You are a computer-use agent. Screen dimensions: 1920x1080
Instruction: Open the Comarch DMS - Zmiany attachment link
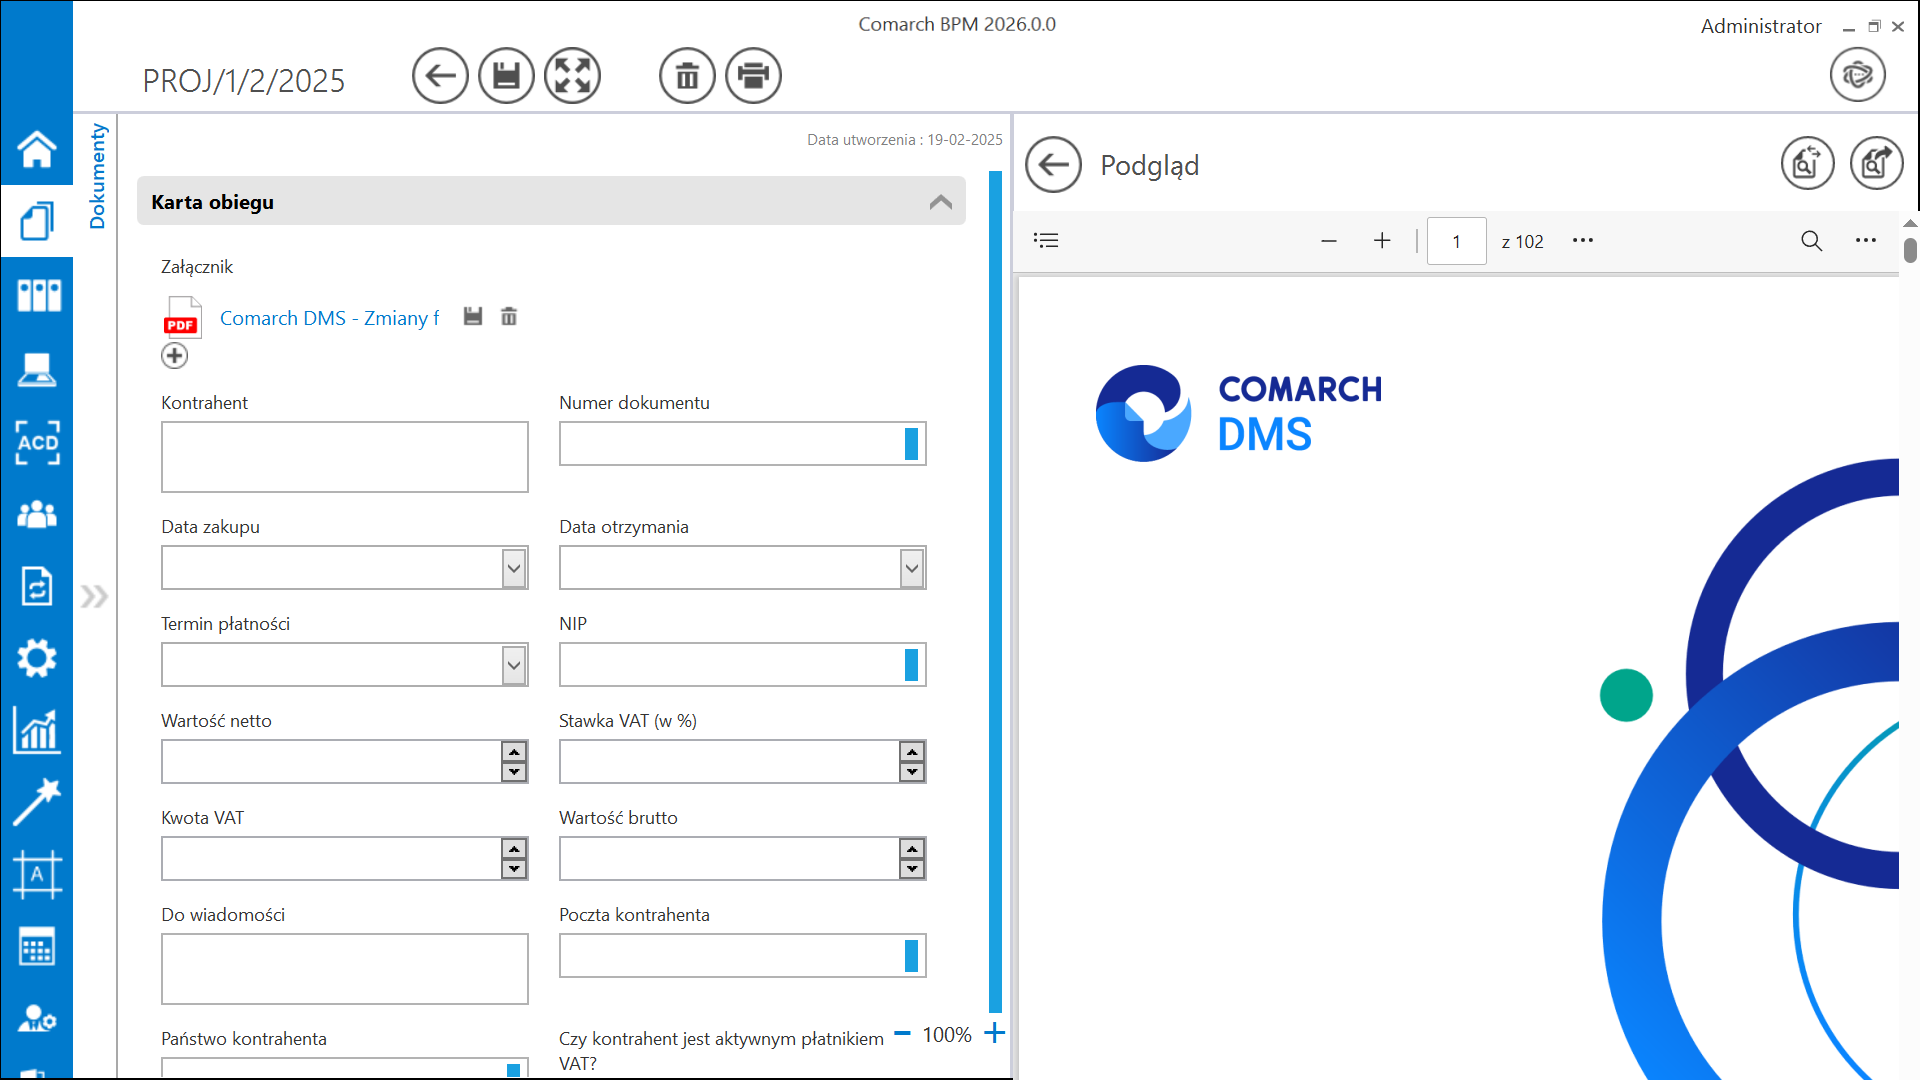coord(329,318)
